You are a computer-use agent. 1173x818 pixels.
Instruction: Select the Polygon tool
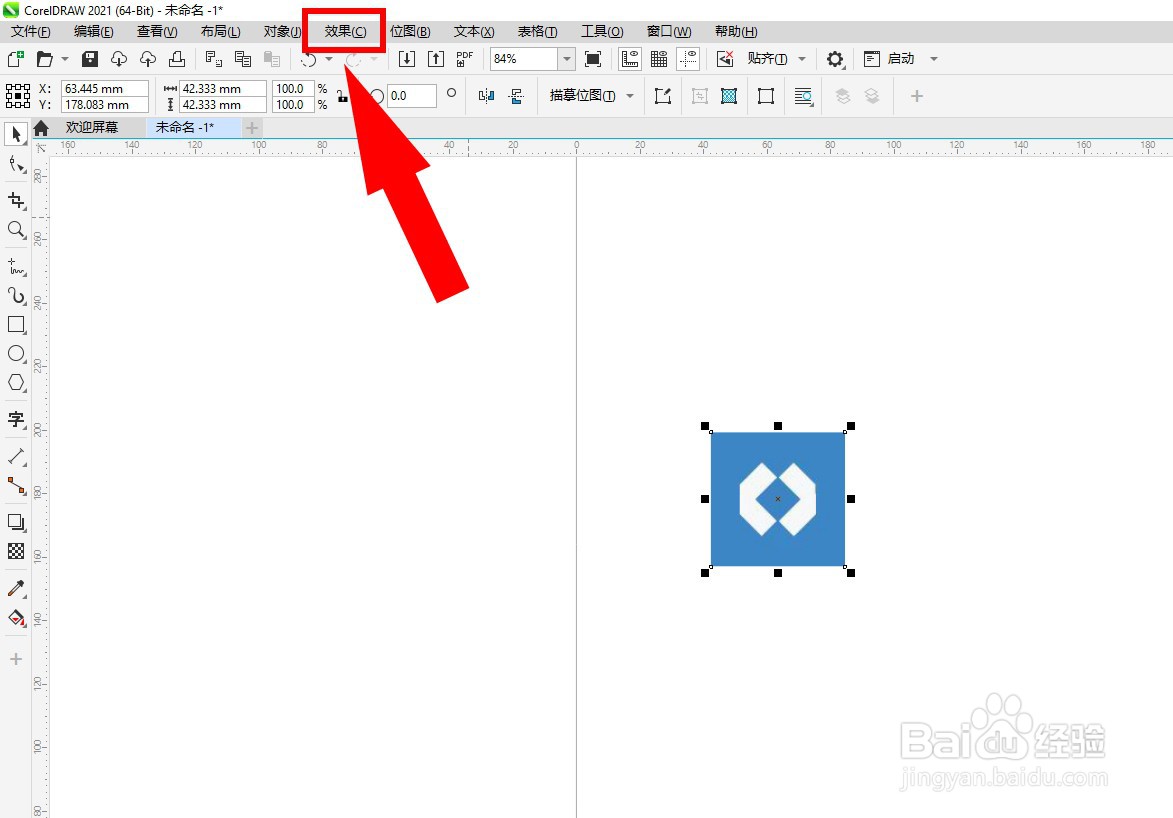point(16,382)
